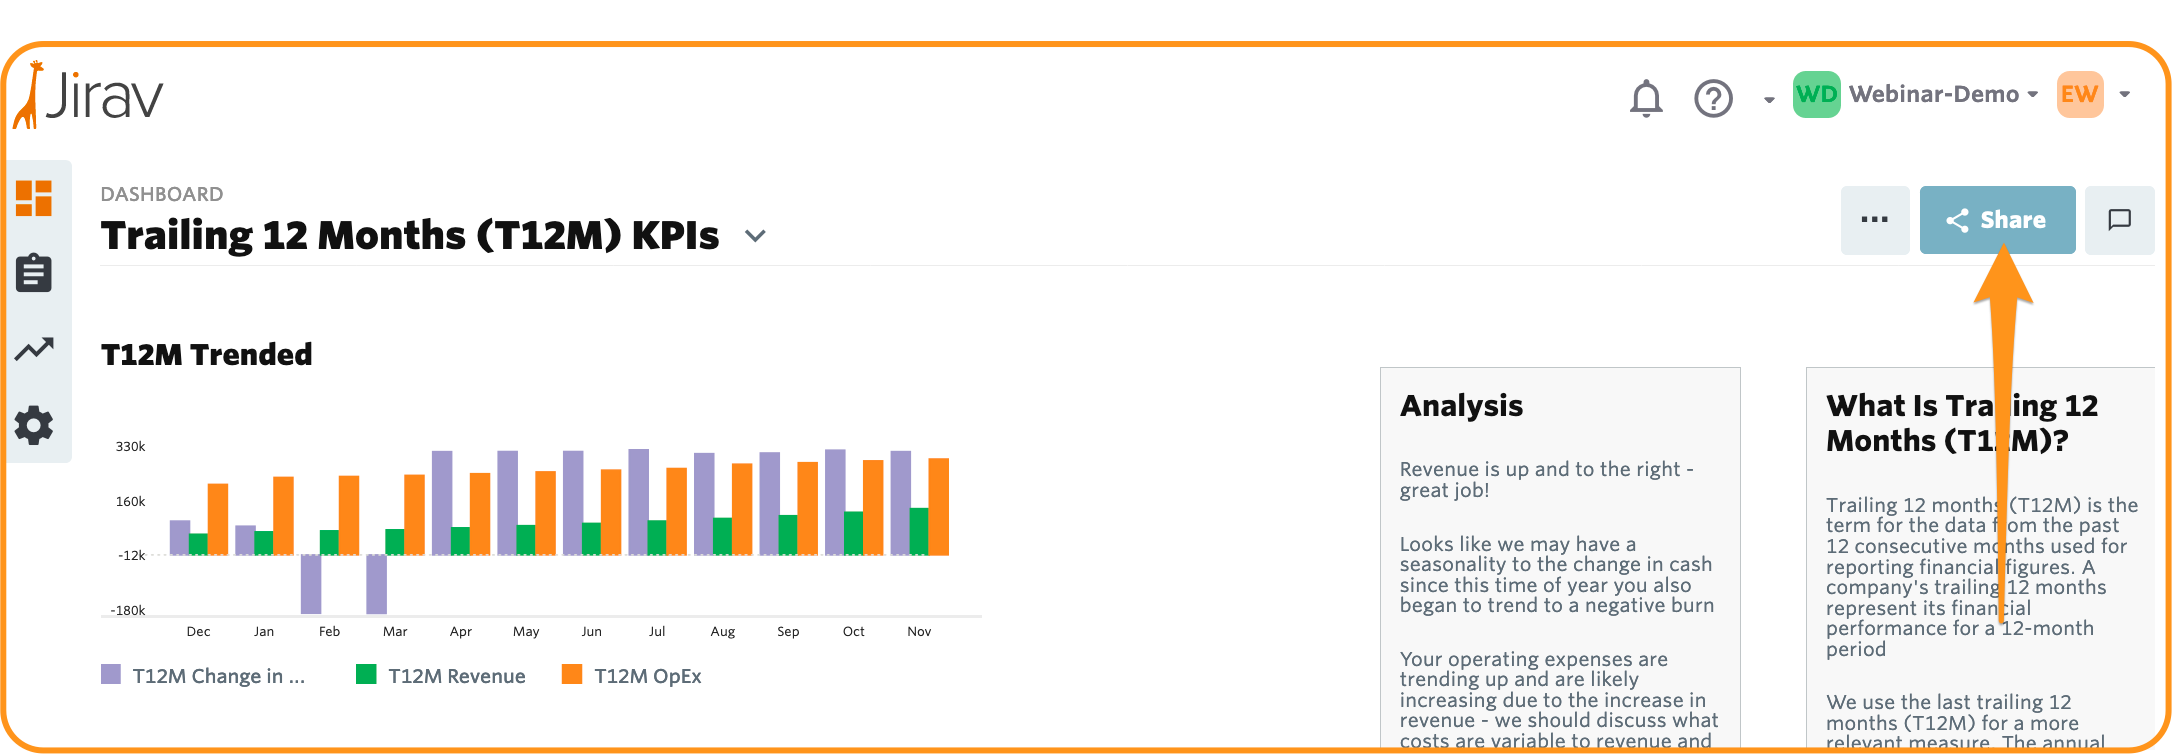Open the Settings gear icon in sidebar

pyautogui.click(x=34, y=425)
